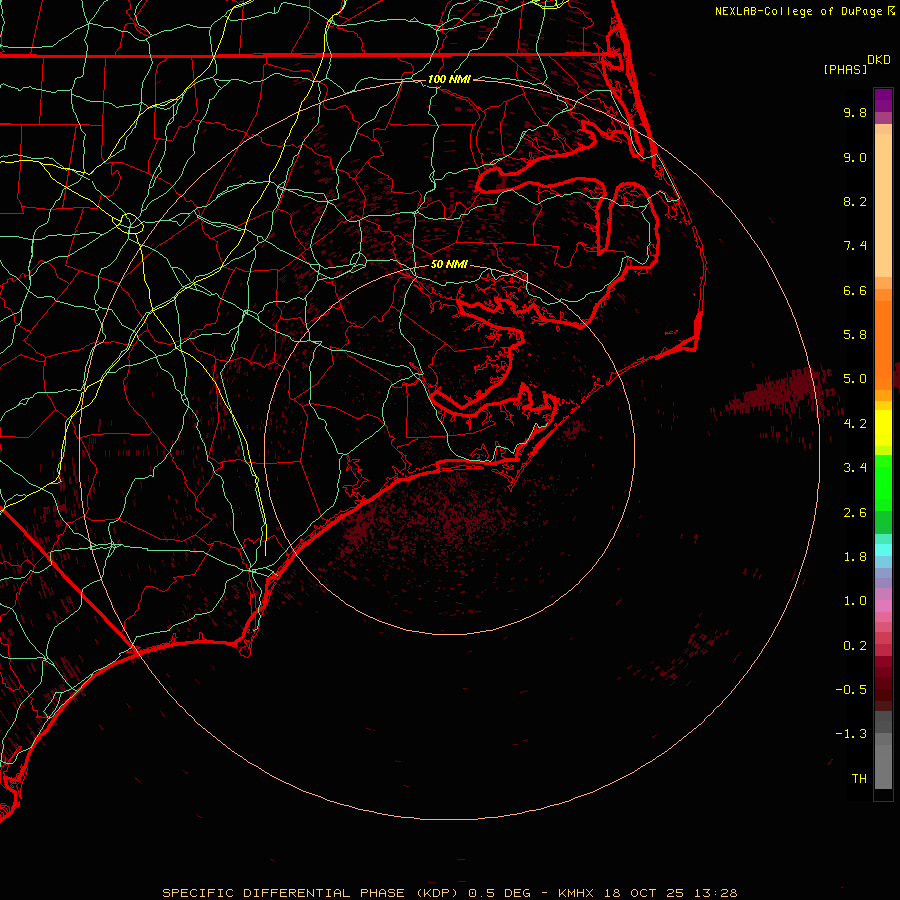Image resolution: width=900 pixels, height=900 pixels.
Task: Click the DKD label above the color scale
Action: [x=879, y=59]
